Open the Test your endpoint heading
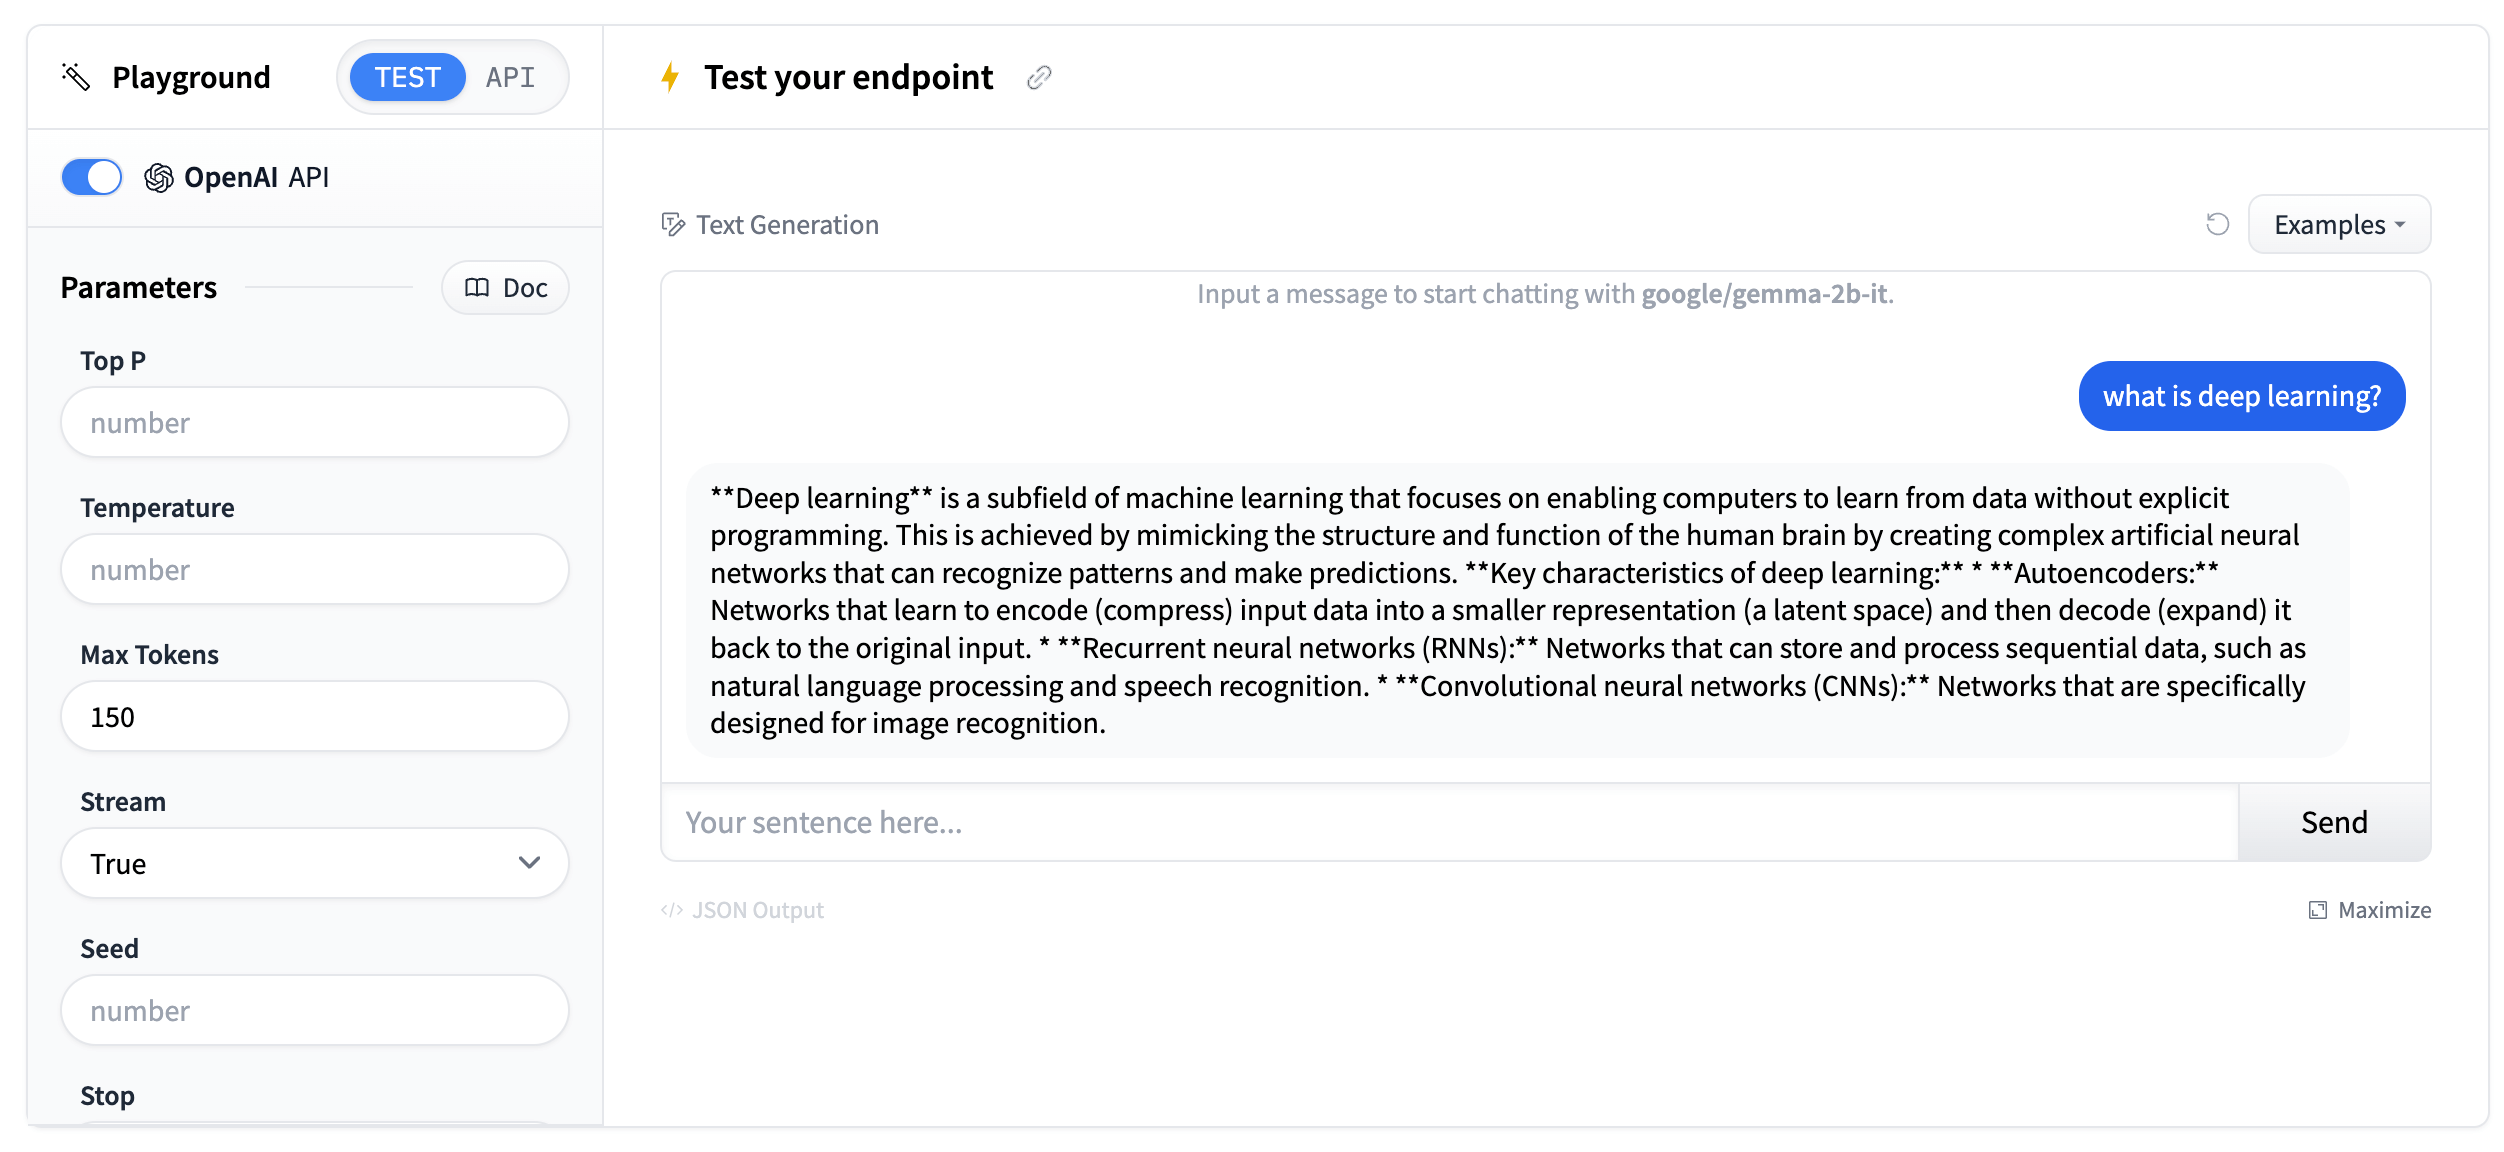 coord(848,76)
